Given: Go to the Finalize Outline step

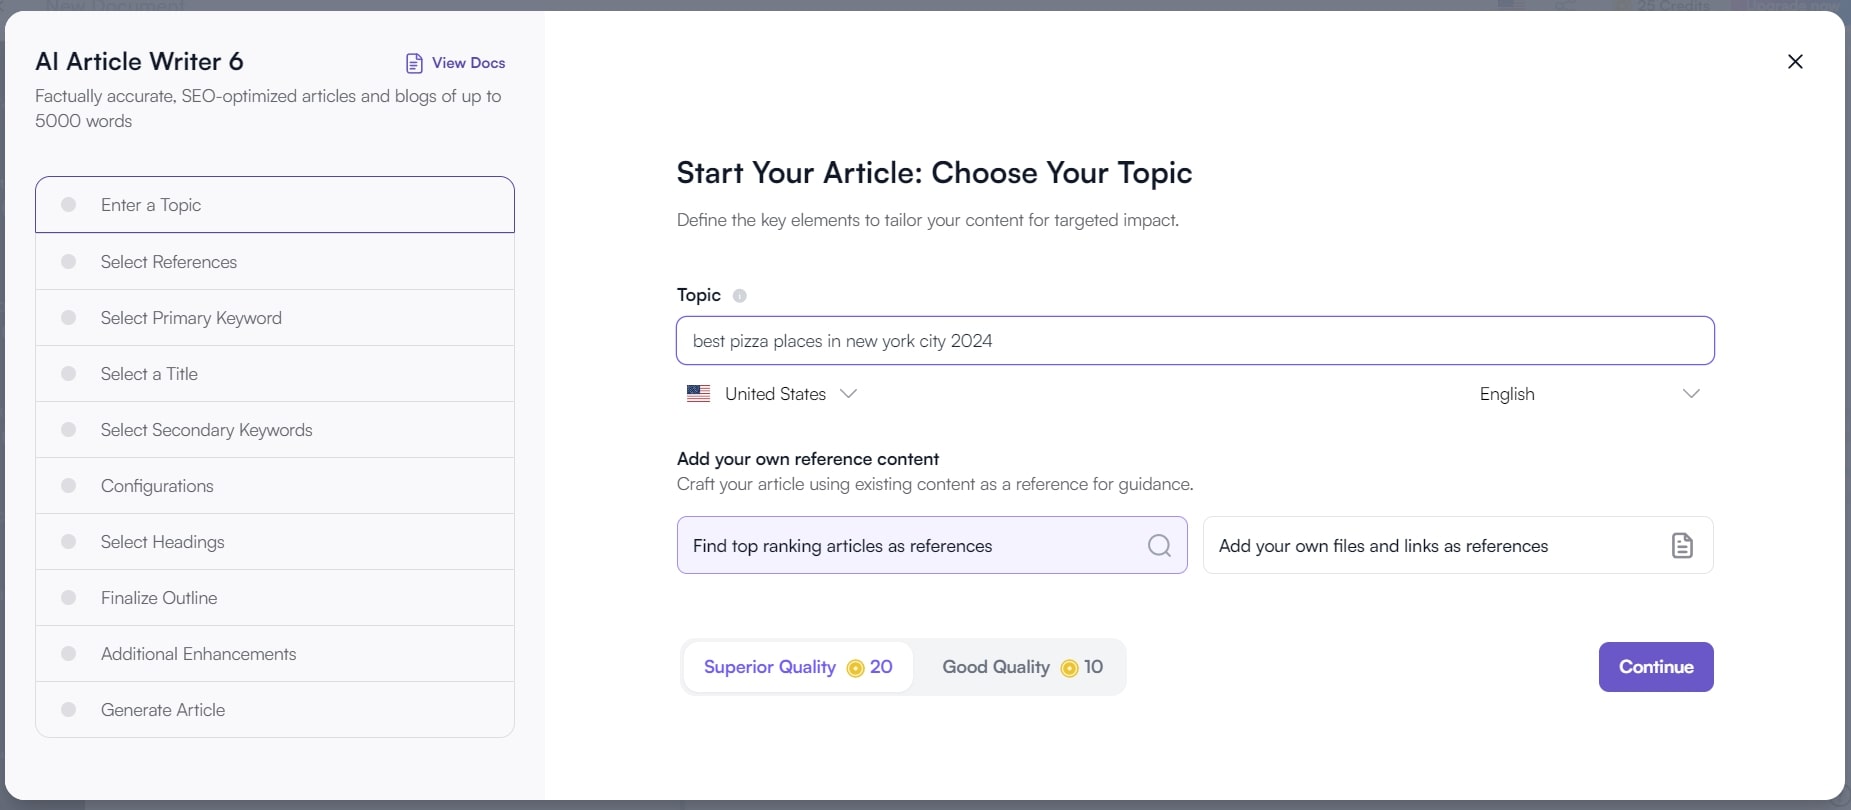Looking at the screenshot, I should [275, 598].
